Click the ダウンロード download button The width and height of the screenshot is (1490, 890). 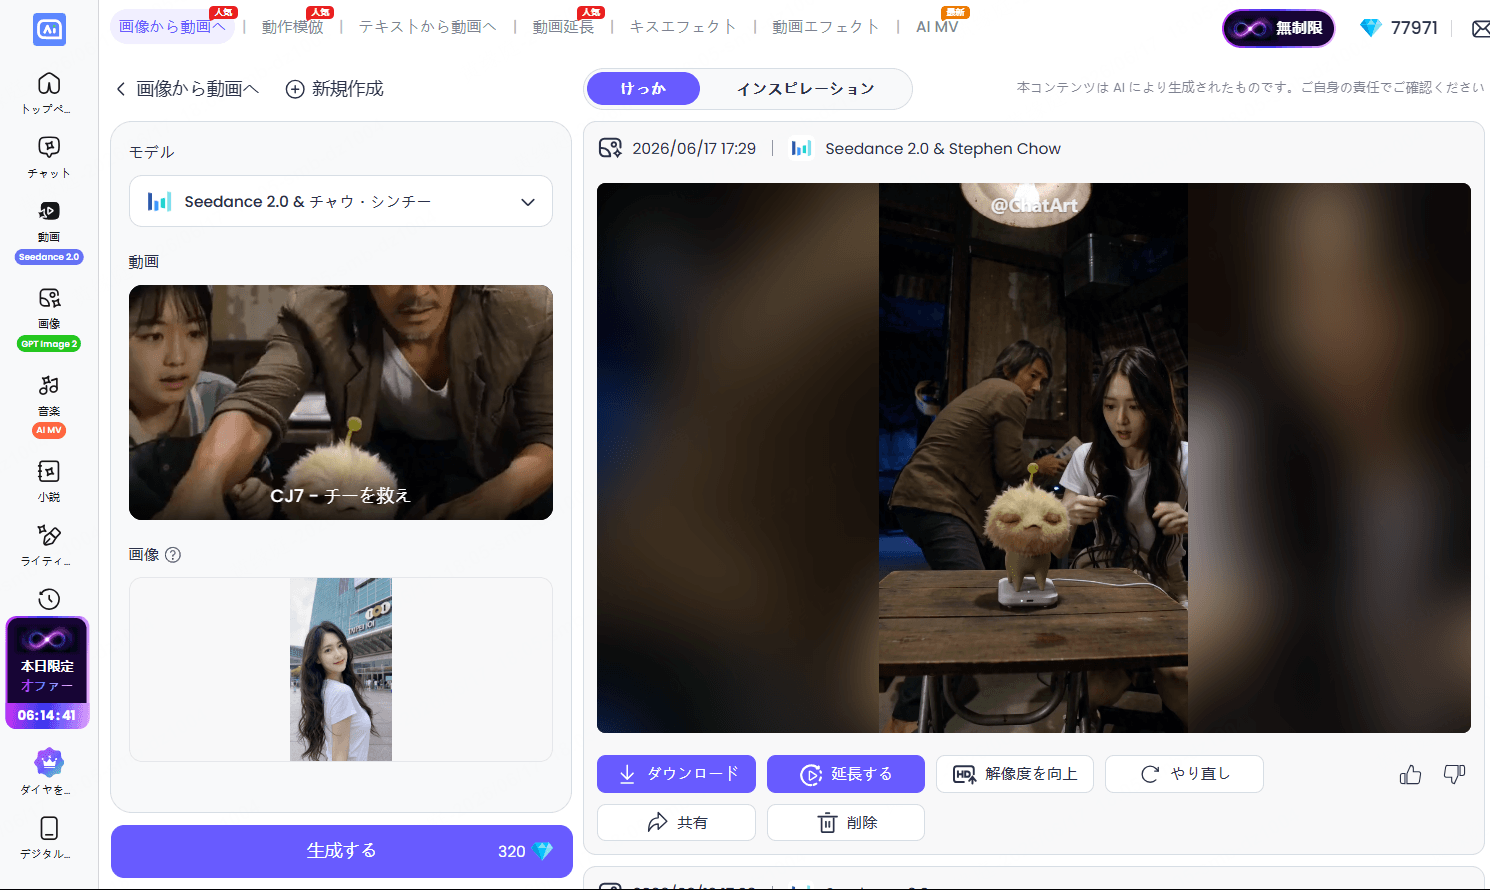pyautogui.click(x=676, y=774)
